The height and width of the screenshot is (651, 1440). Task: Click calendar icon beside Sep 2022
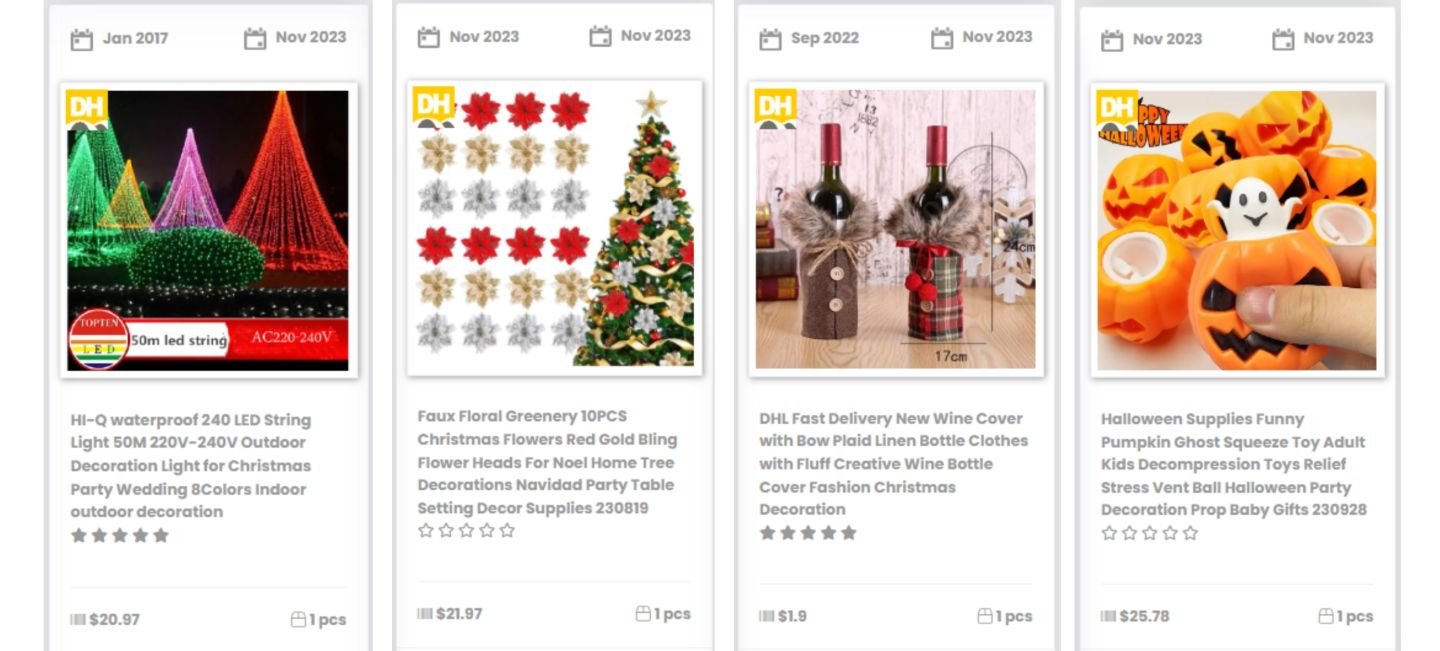[770, 39]
